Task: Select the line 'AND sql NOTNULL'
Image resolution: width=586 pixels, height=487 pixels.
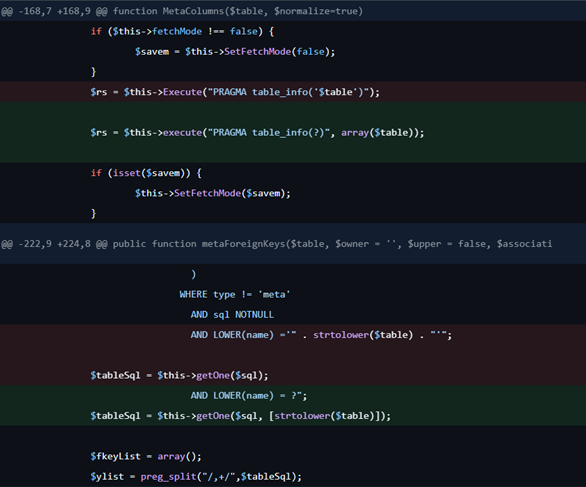Action: pos(293,315)
